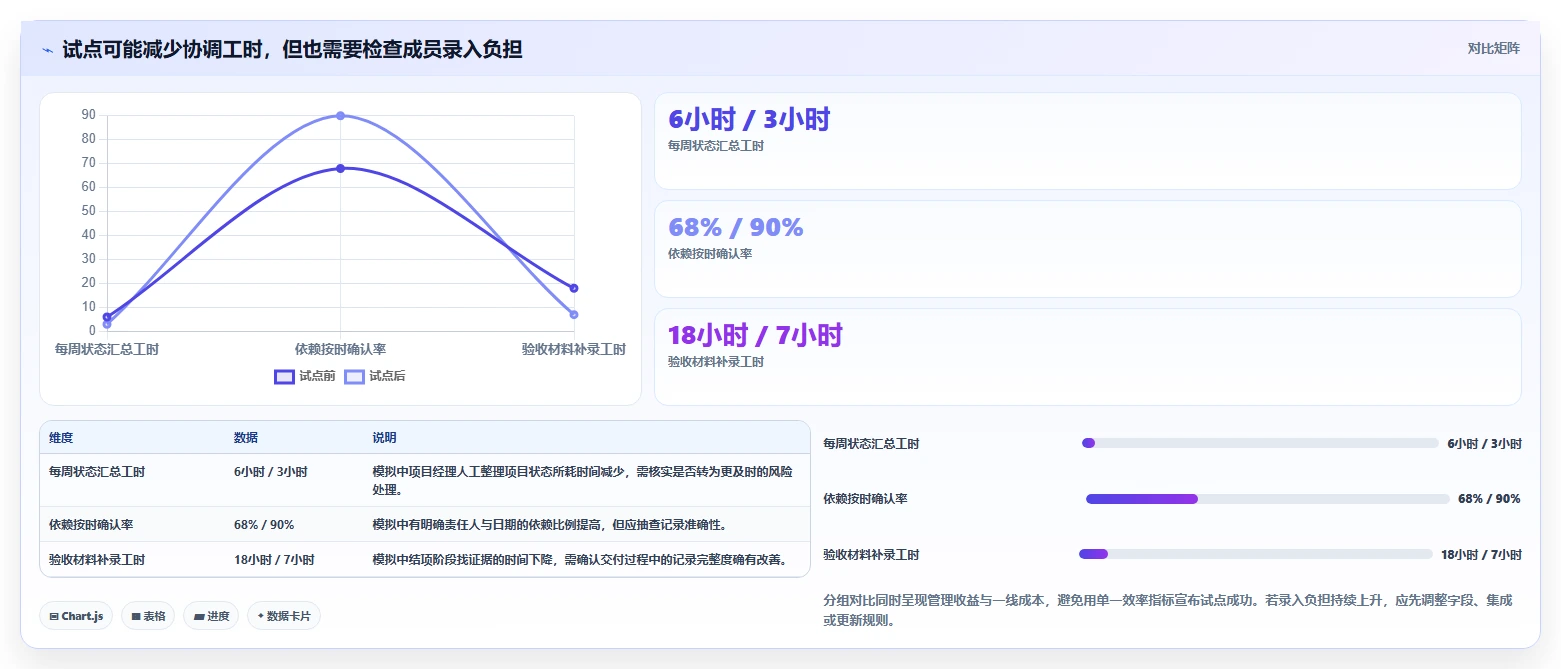
Task: Click the progress value 6小时 / 3小时
Action: point(1484,443)
